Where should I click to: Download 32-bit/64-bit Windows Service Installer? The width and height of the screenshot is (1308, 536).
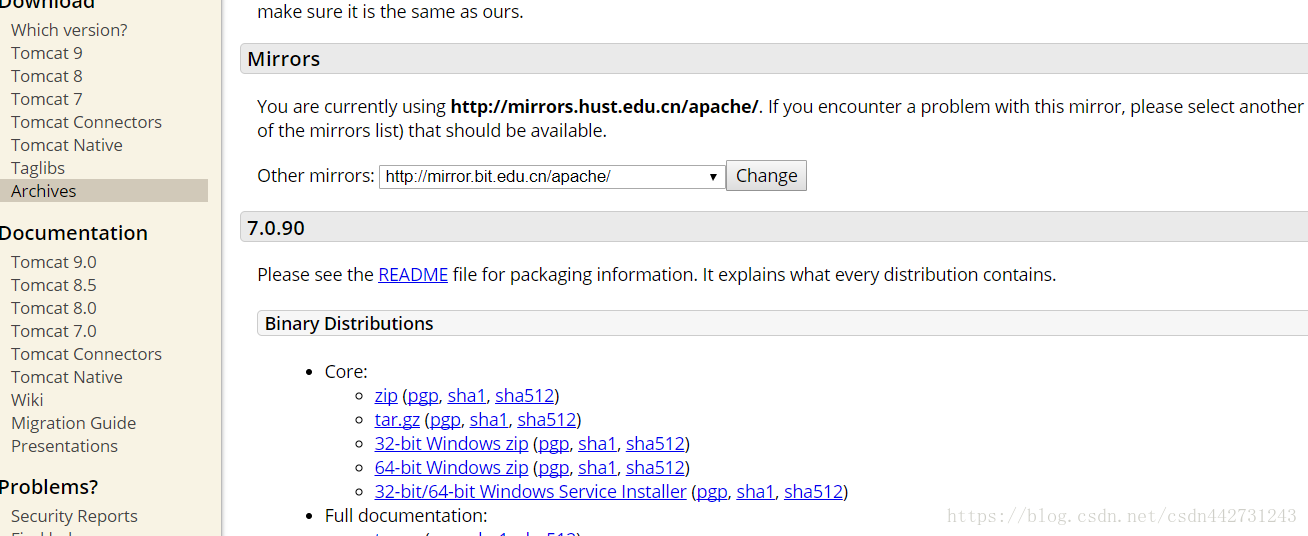coord(531,491)
